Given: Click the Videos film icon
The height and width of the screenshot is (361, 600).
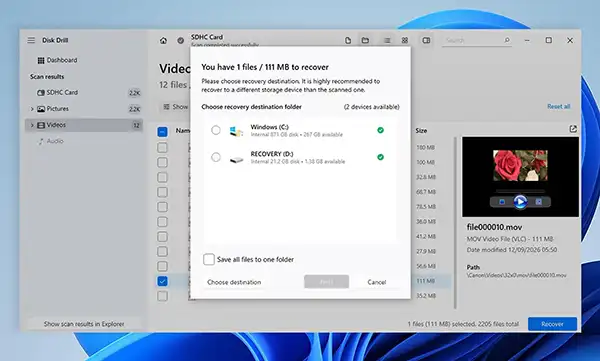Looking at the screenshot, I should pyautogui.click(x=41, y=125).
